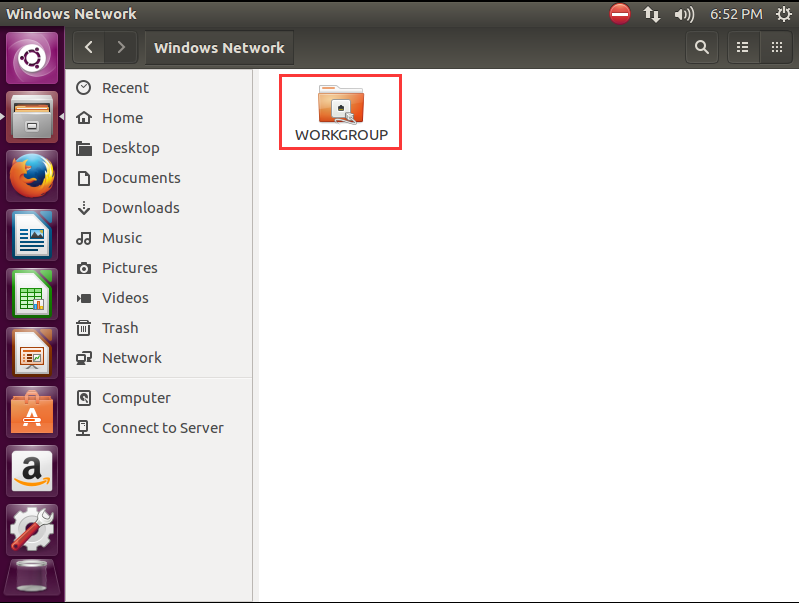Click the Pictures camera icon
The image size is (799, 603).
coord(84,268)
